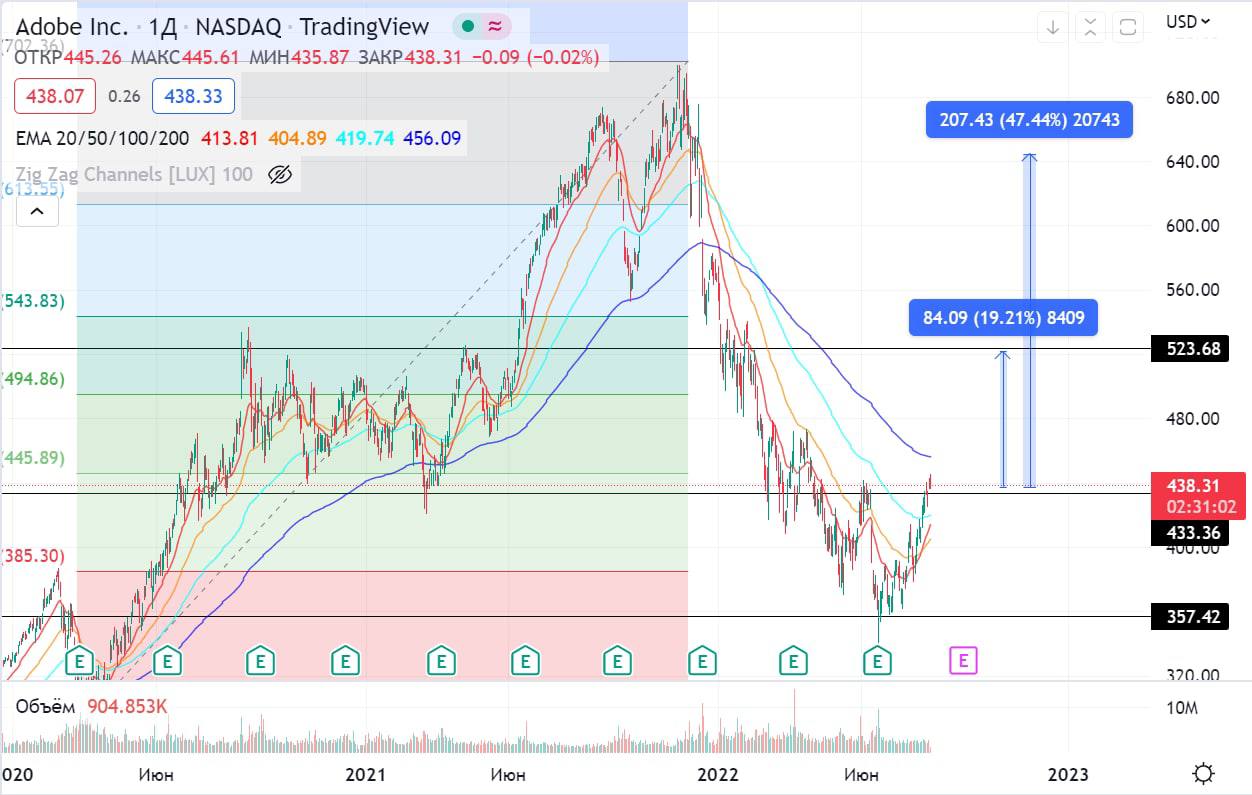Click the collapse-pane arrows icon

pyautogui.click(x=1091, y=27)
